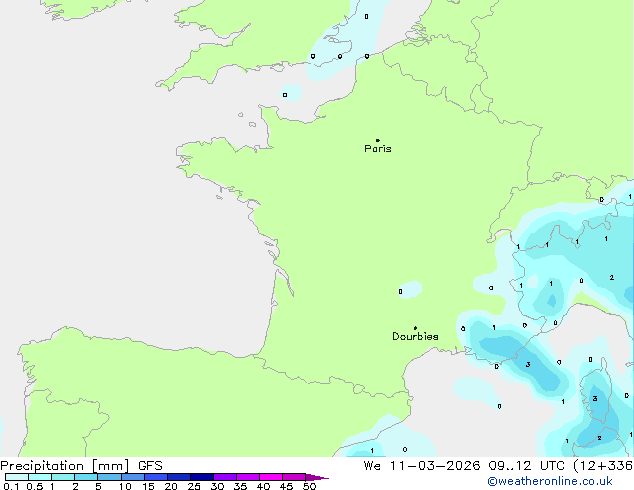Viewport: 634px width, 490px height.
Task: Pick the 40–45 mm magenta swatch
Action: [271, 477]
